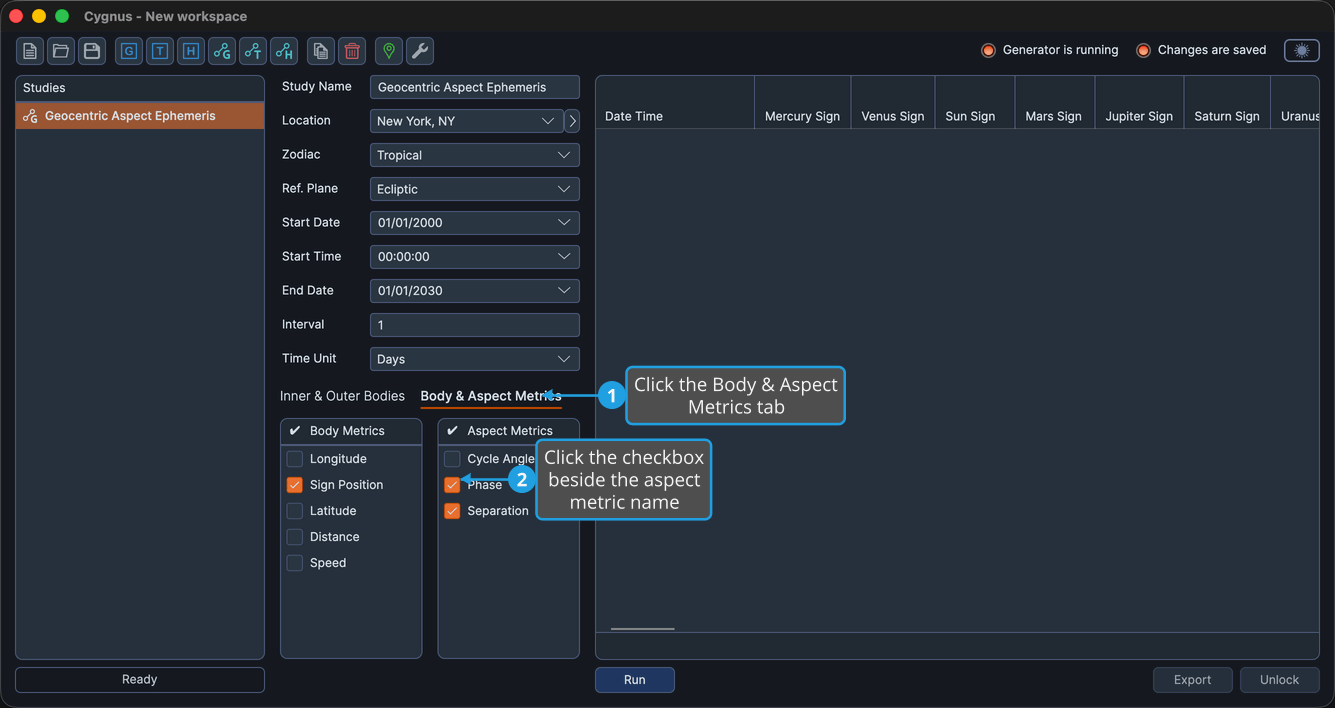The height and width of the screenshot is (708, 1335).
Task: Expand the Time Unit Days dropdown
Action: coord(475,359)
